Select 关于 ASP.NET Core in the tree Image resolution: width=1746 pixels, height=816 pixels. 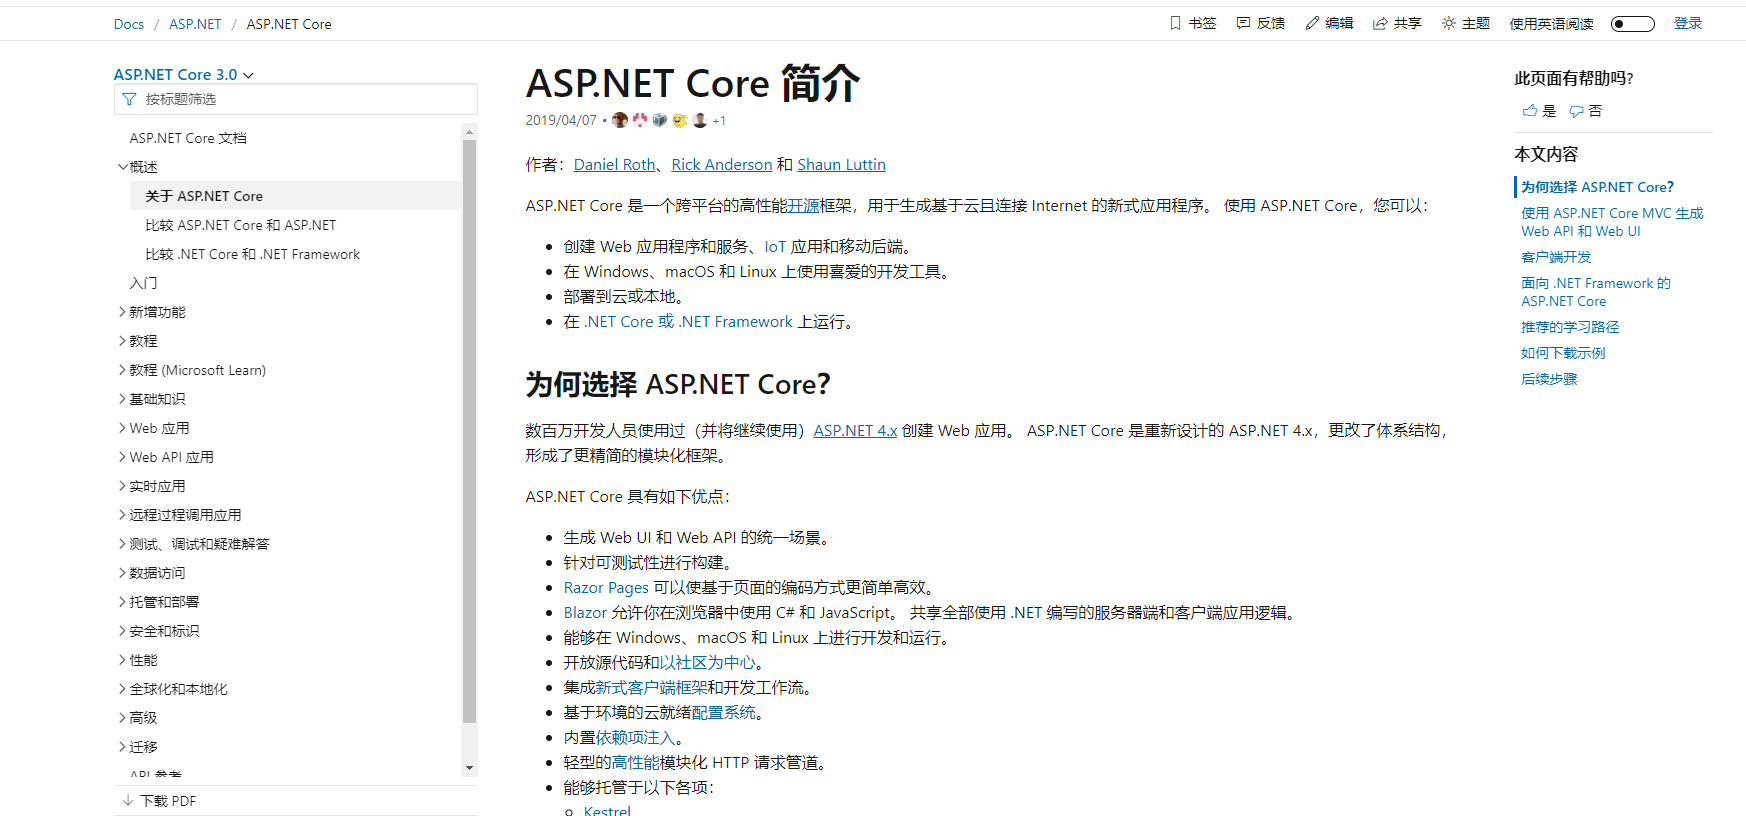[296, 196]
